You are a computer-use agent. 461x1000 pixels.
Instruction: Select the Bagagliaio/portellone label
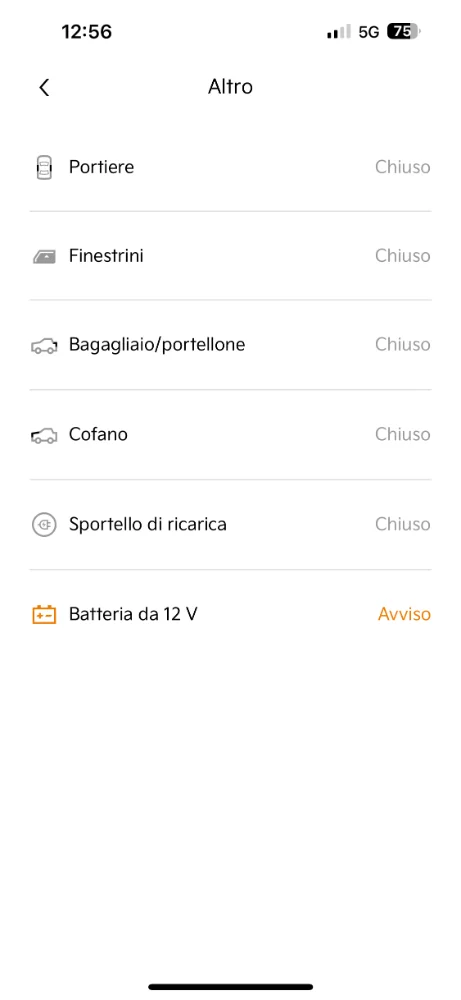pos(157,345)
